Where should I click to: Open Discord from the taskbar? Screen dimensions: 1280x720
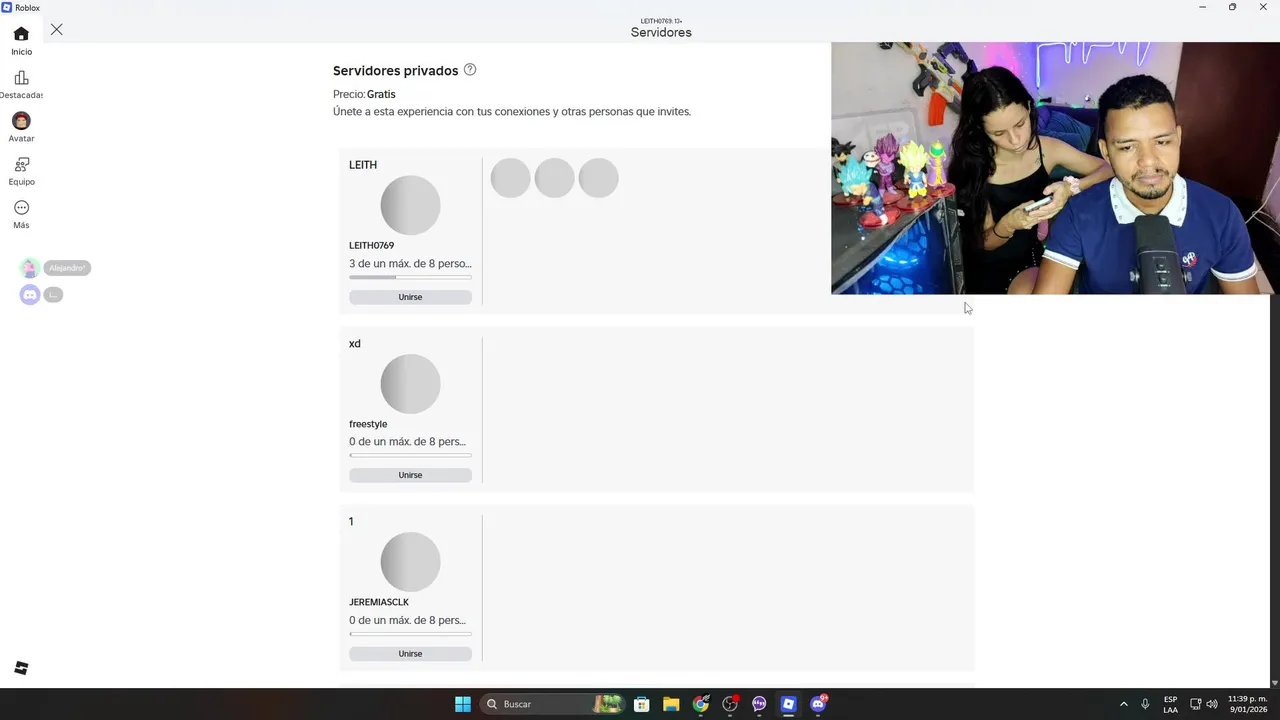coord(818,704)
